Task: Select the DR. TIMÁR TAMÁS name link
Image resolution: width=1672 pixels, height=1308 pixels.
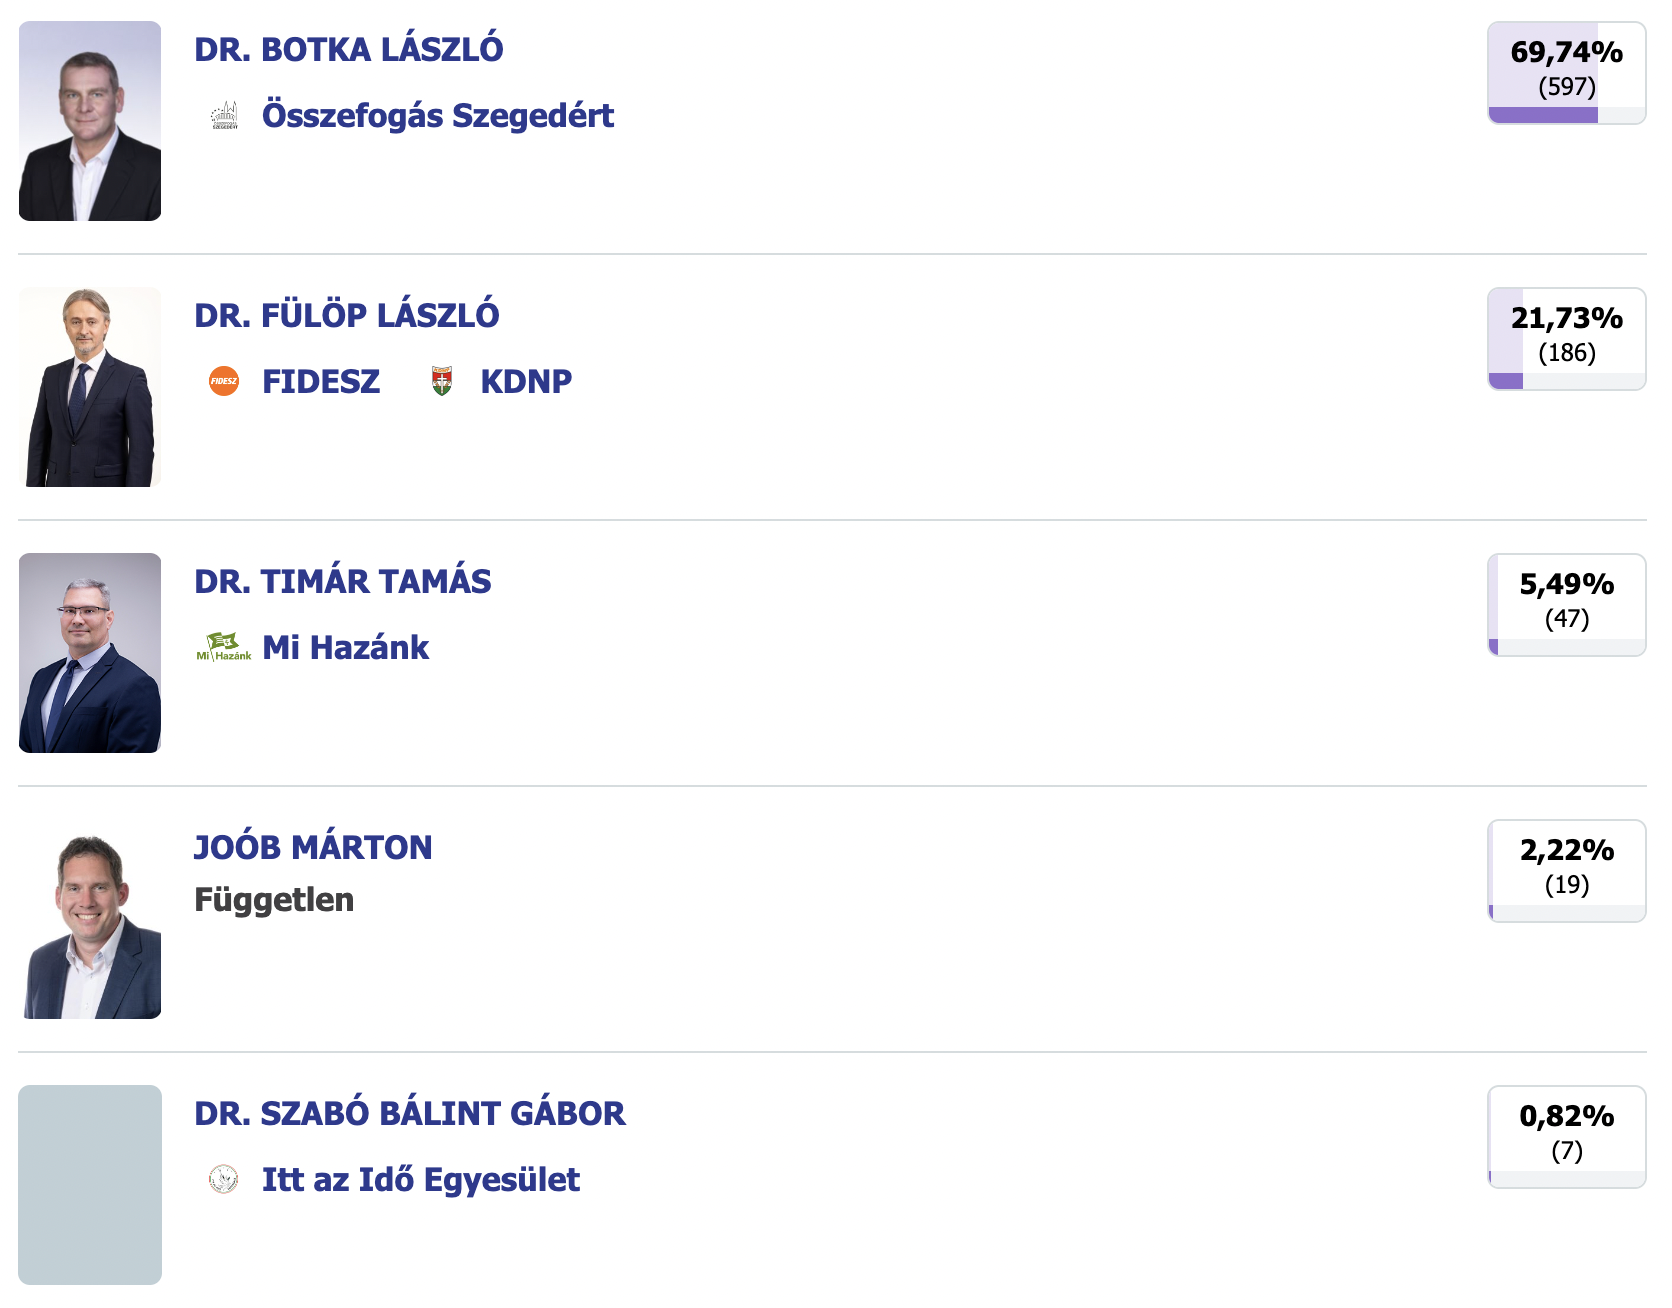Action: (x=343, y=582)
